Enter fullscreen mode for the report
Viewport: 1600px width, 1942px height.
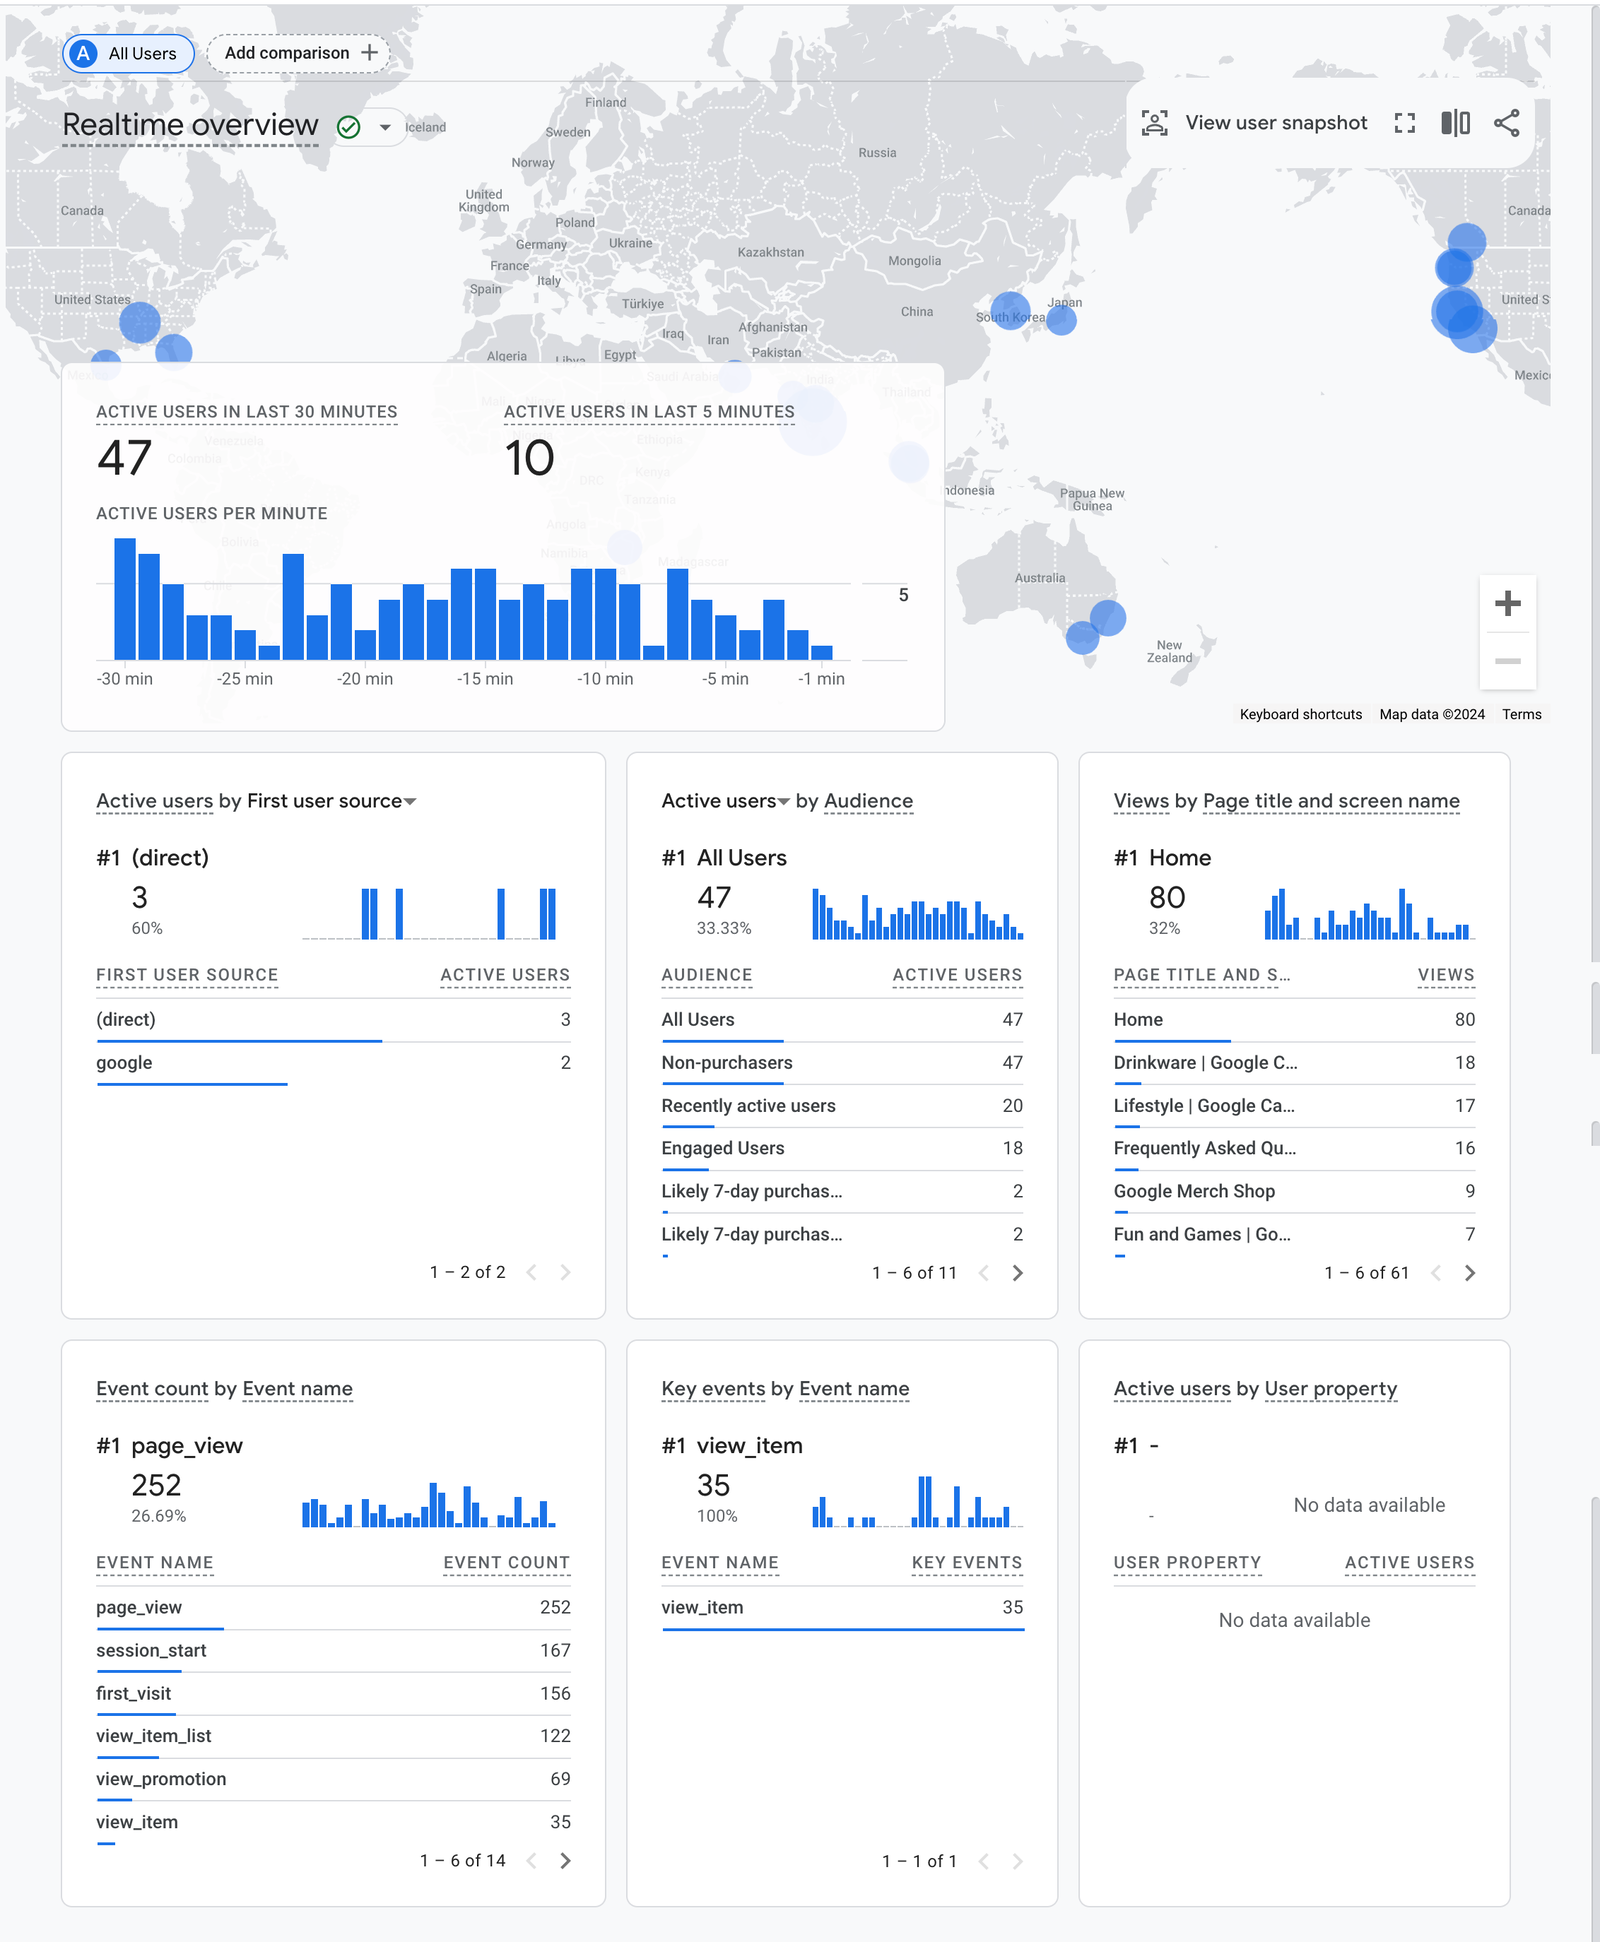click(1406, 122)
